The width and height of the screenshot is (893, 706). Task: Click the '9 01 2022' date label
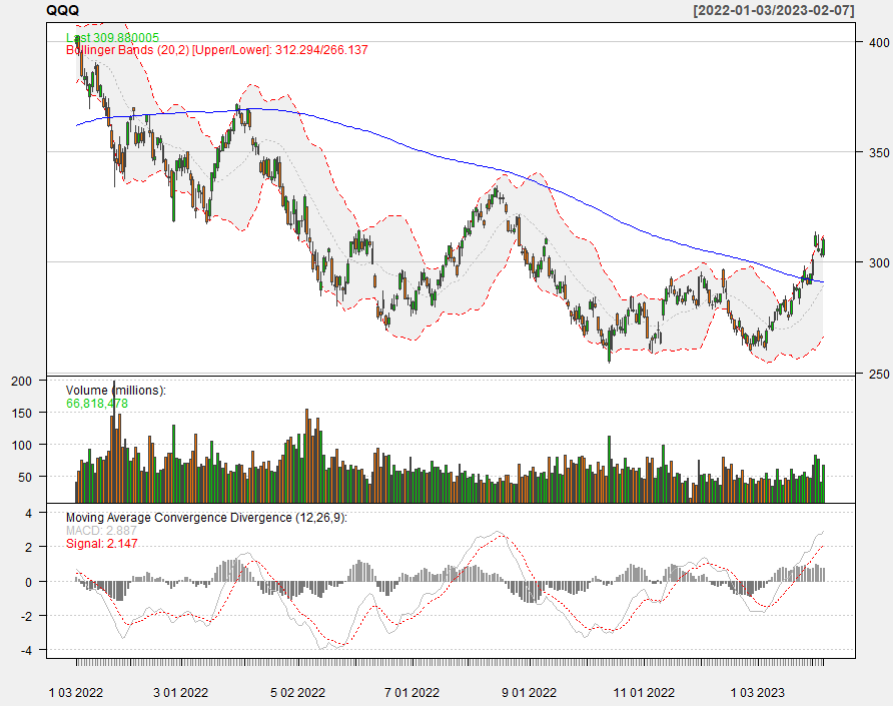[x=529, y=693]
